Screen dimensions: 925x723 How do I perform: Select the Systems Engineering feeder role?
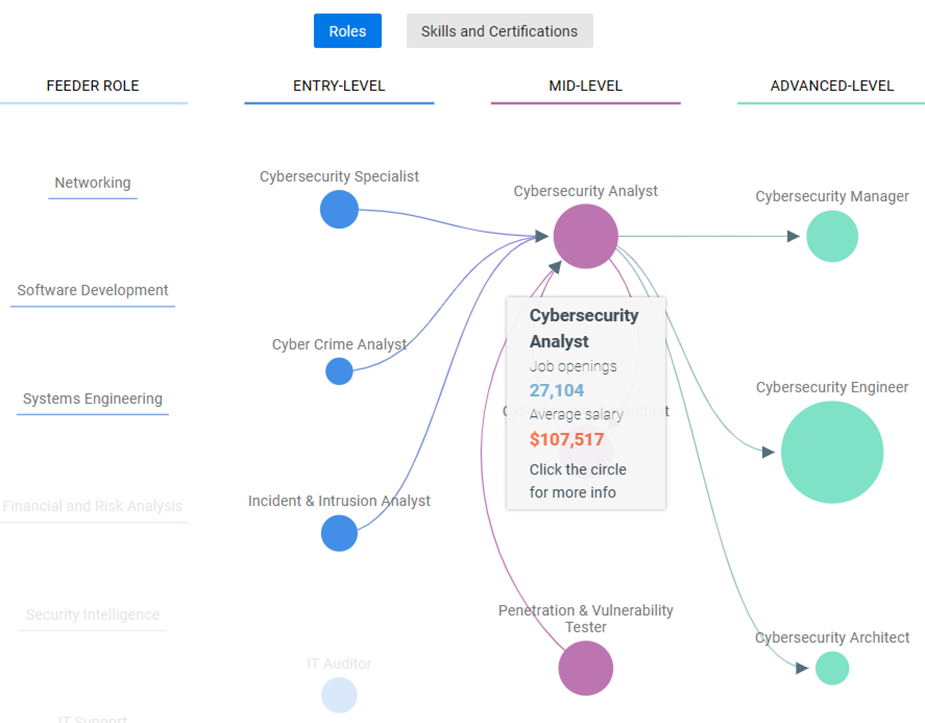[93, 399]
